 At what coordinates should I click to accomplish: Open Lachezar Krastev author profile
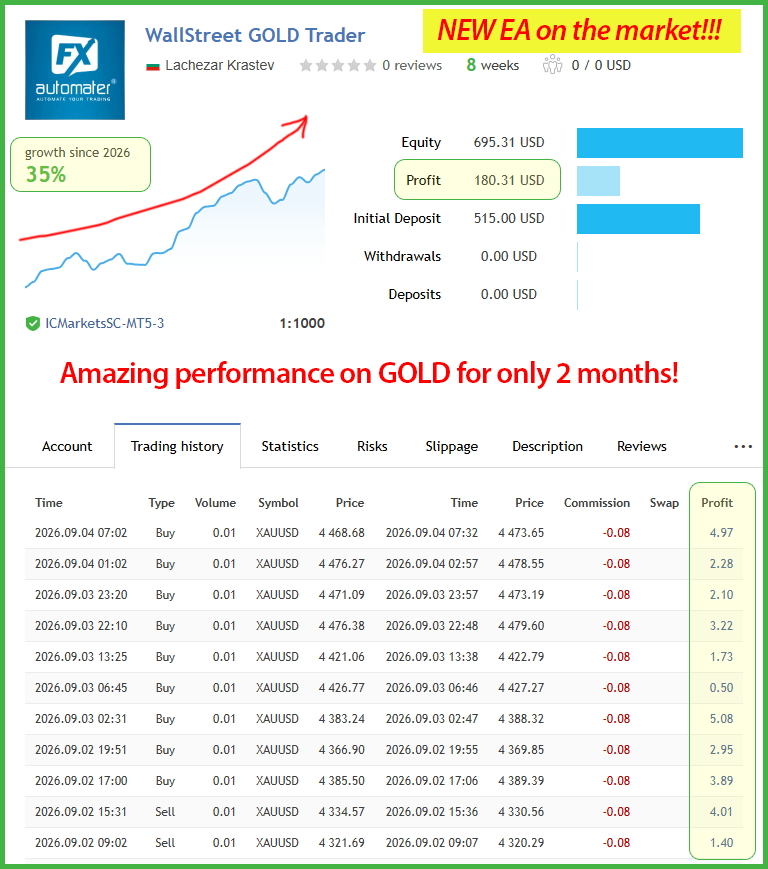coord(219,65)
